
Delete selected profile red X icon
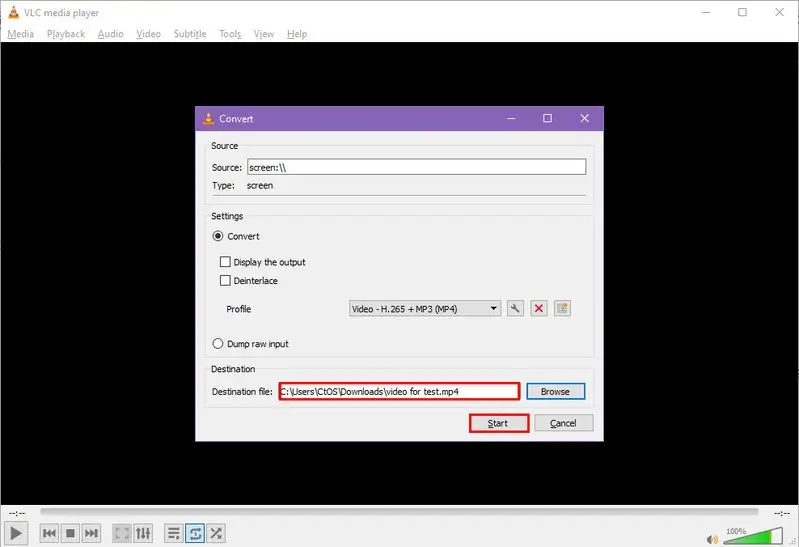539,308
